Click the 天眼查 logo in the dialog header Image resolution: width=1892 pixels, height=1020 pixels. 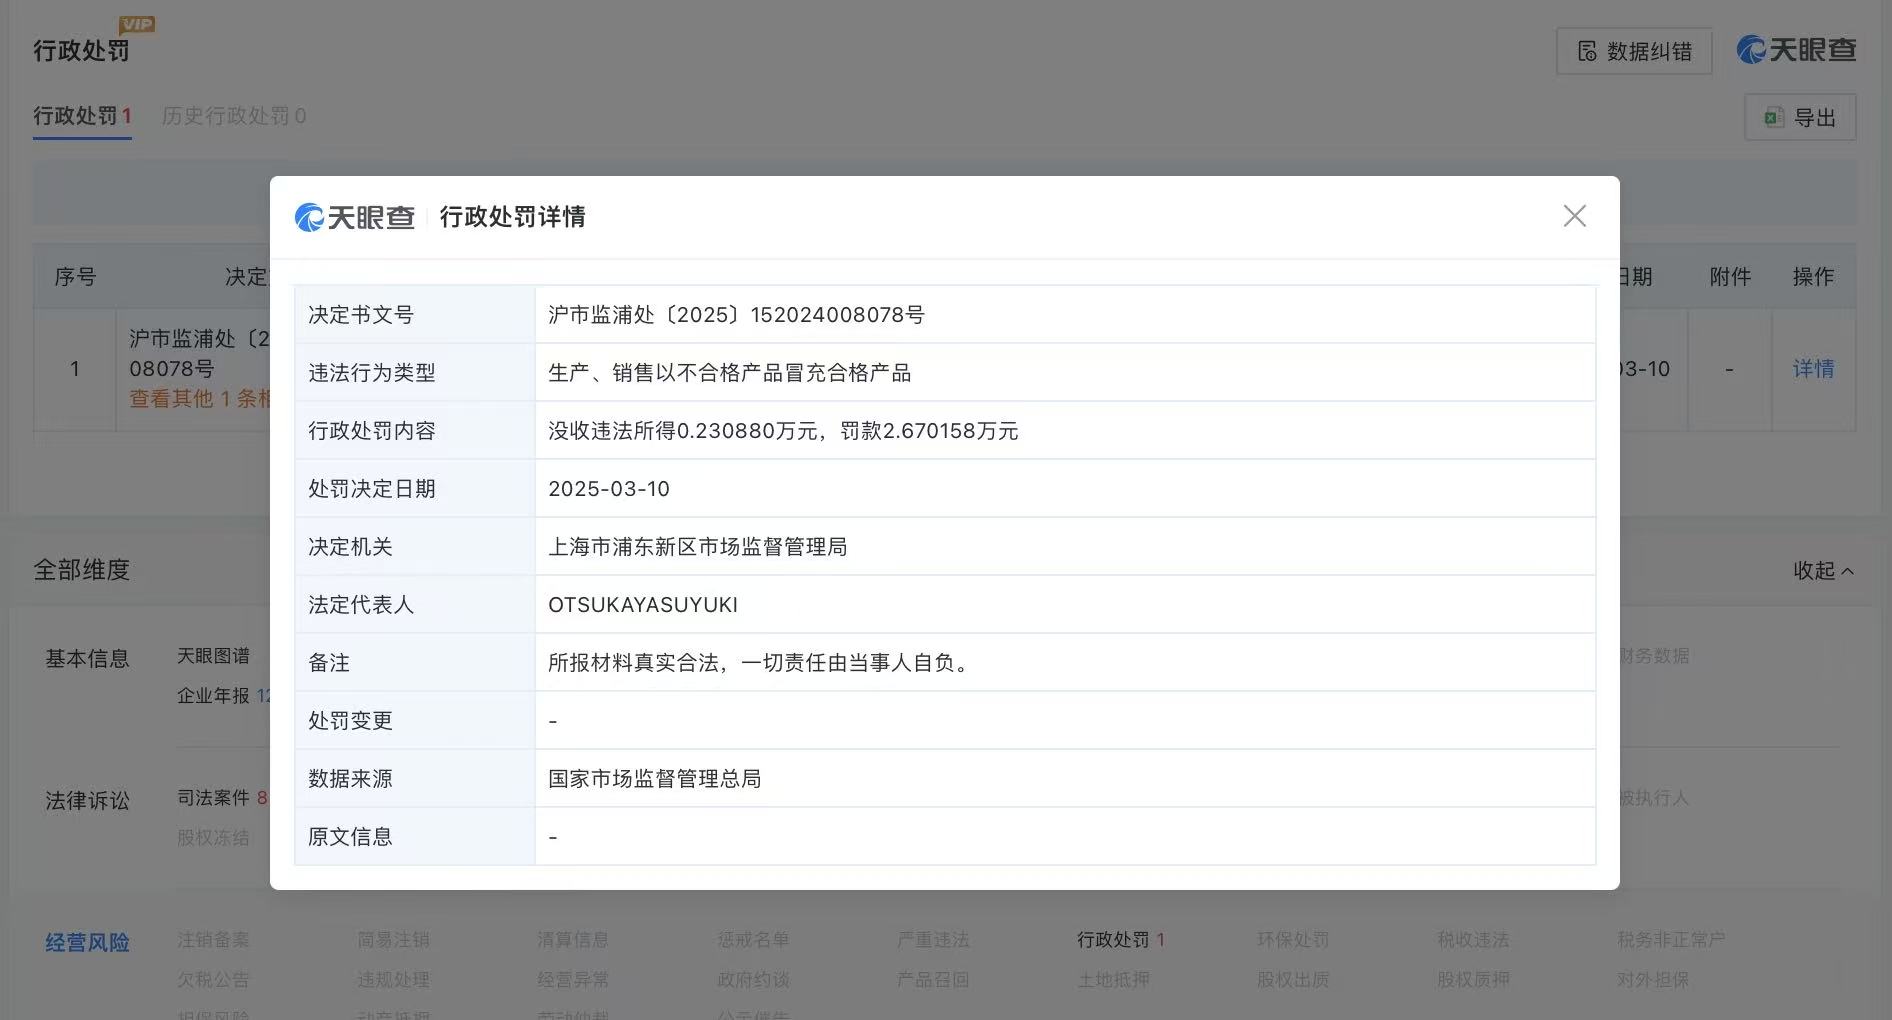(x=355, y=217)
